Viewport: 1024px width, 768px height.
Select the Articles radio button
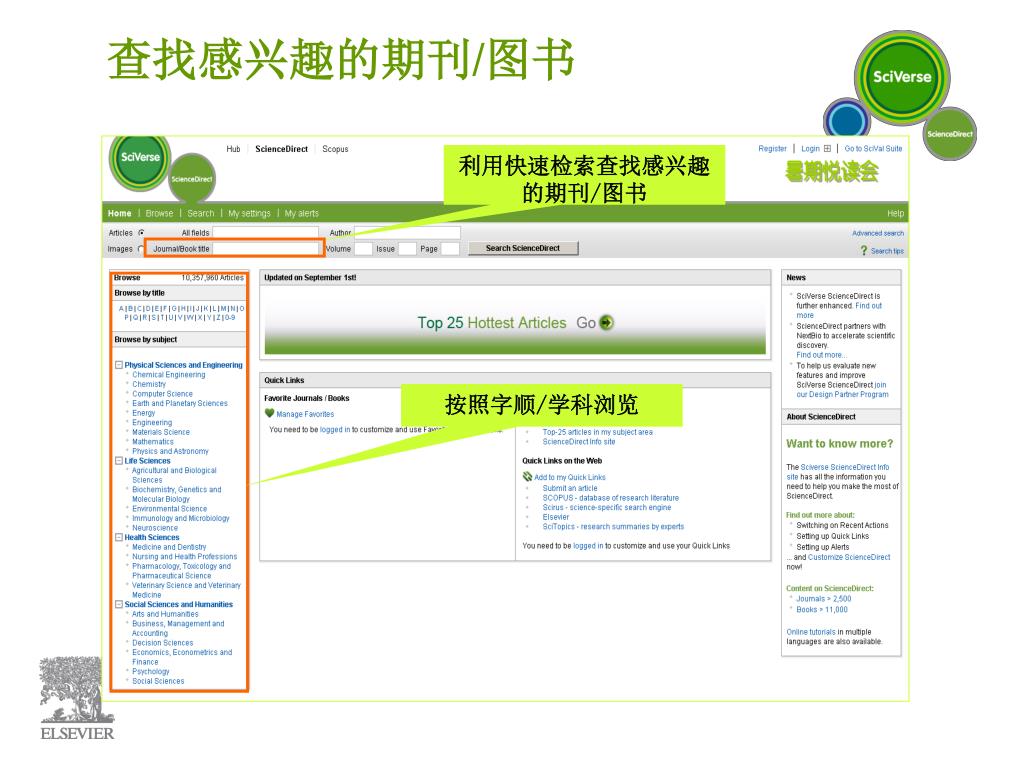click(x=141, y=232)
